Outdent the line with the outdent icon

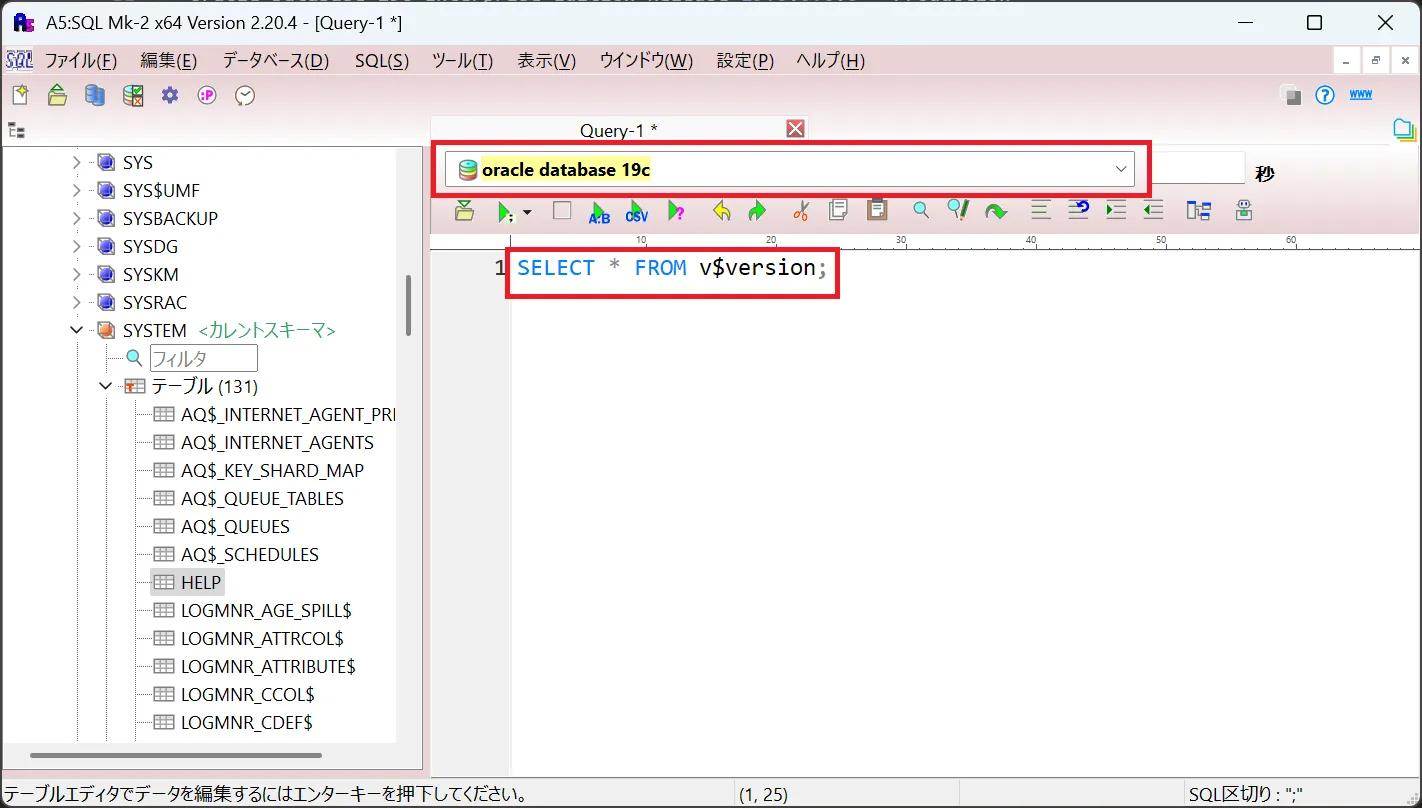(1153, 210)
